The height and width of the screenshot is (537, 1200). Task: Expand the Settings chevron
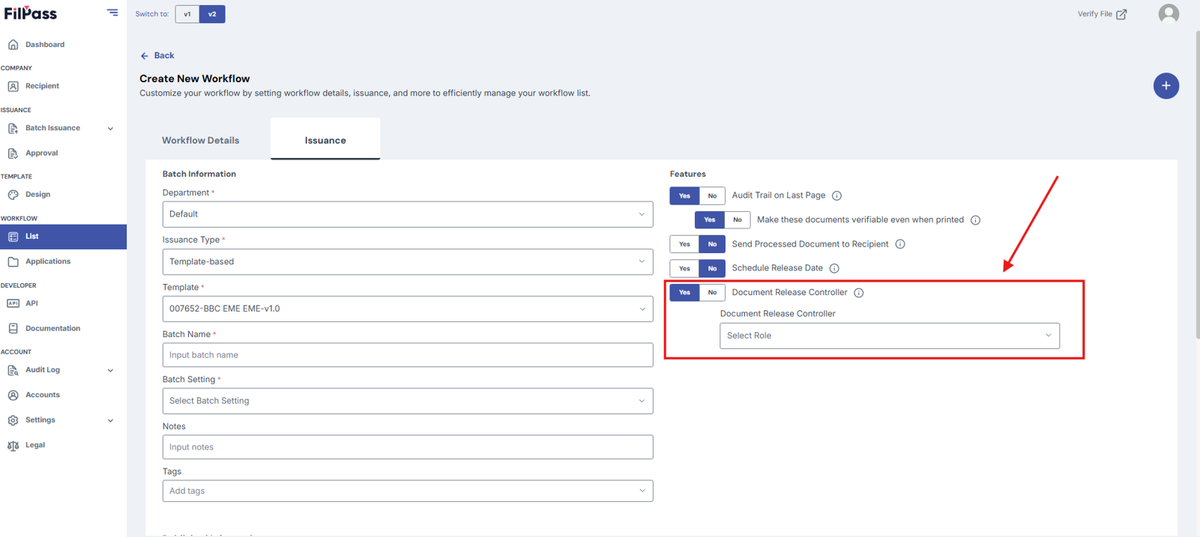click(x=110, y=420)
